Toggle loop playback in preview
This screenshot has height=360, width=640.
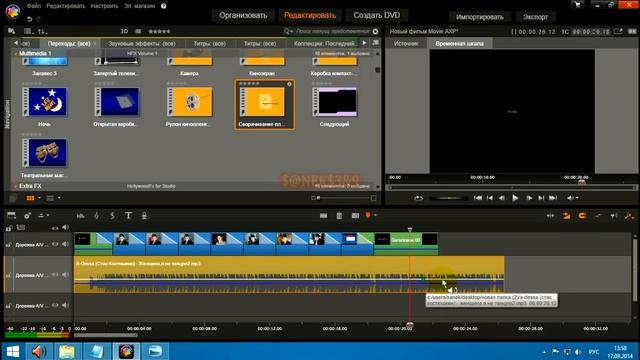coord(418,198)
